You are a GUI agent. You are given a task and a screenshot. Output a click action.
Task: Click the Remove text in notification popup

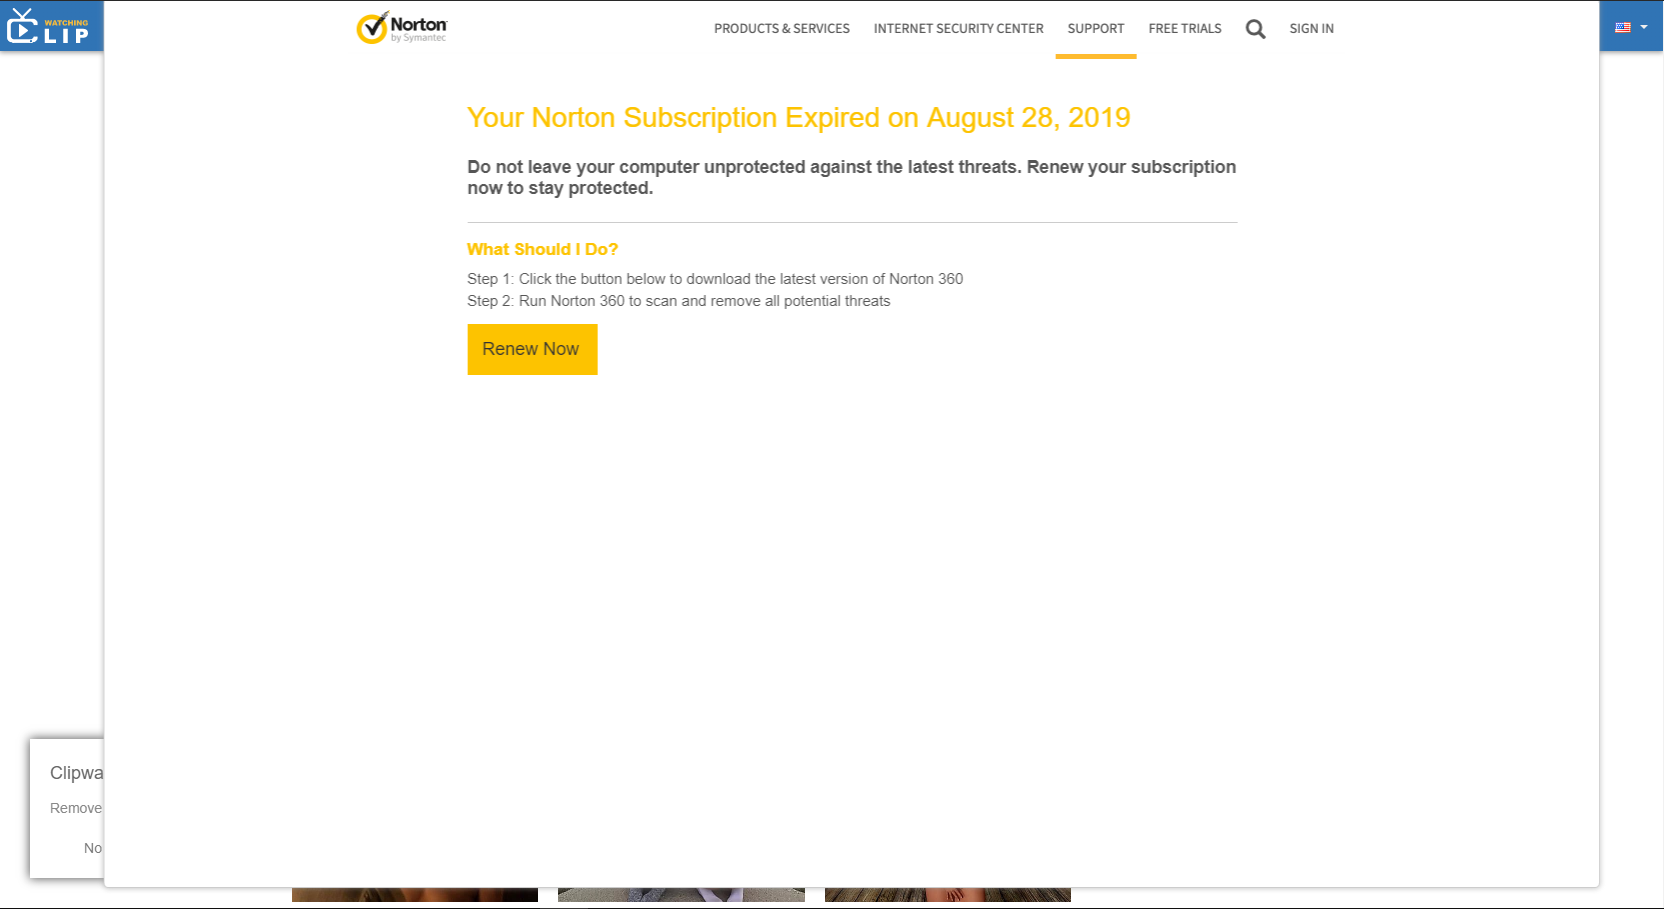tap(75, 808)
